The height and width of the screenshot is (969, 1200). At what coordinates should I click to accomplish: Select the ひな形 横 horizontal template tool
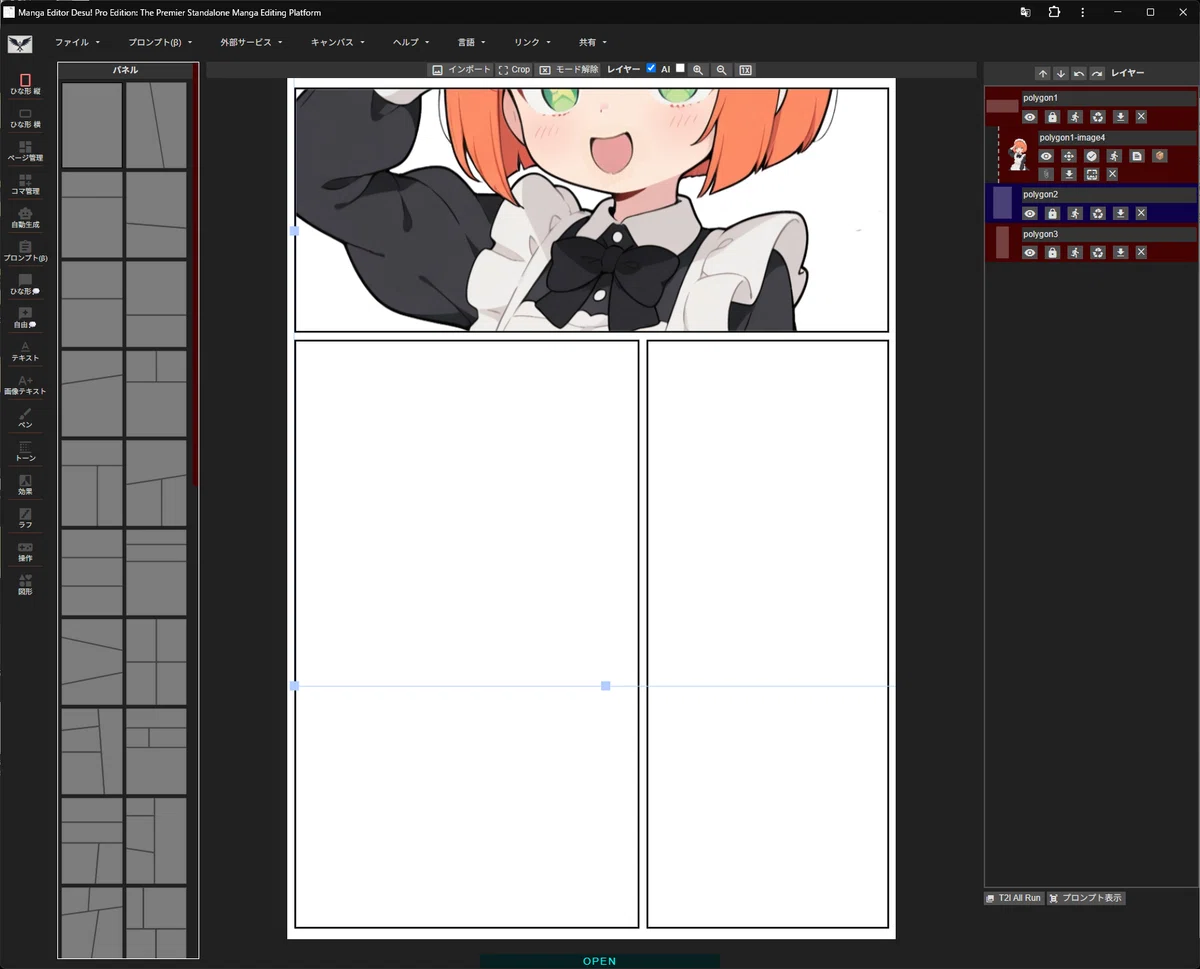(25, 118)
